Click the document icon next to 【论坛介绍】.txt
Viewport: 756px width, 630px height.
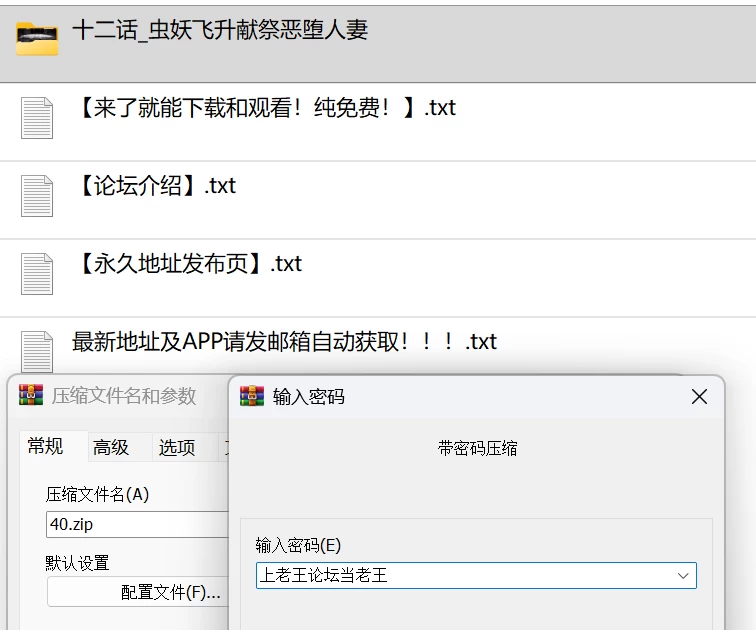37,196
